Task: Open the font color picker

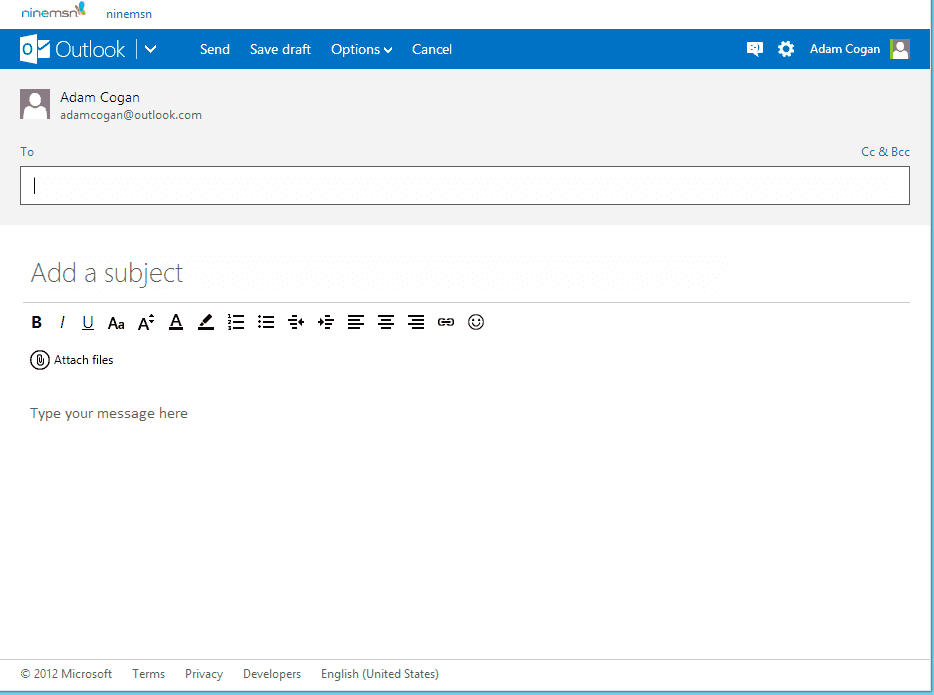Action: [176, 322]
